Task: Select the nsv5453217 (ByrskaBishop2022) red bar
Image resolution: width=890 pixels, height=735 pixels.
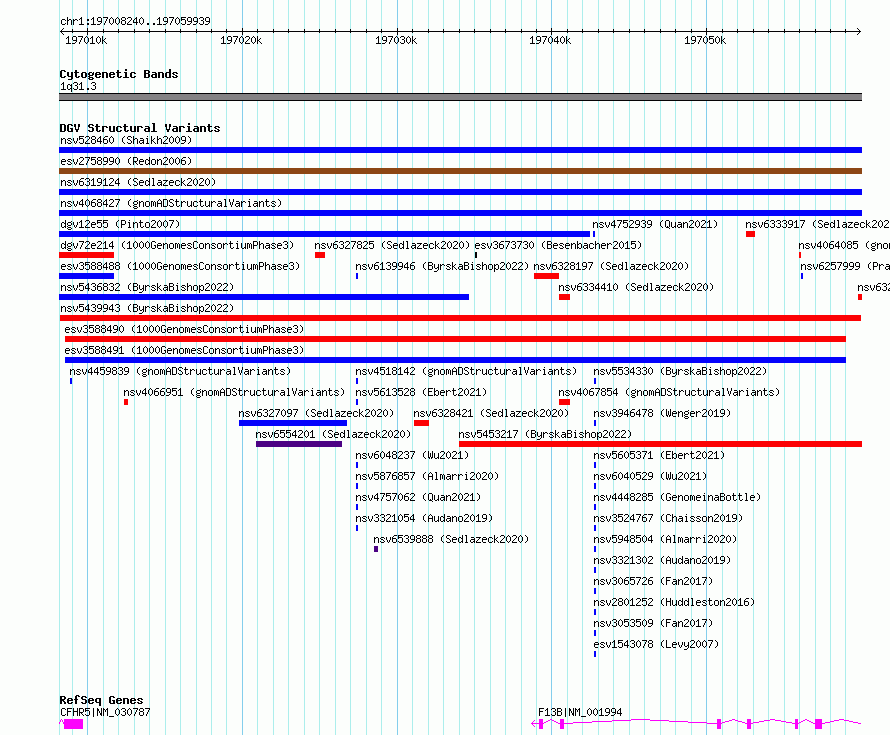Action: pos(660,444)
